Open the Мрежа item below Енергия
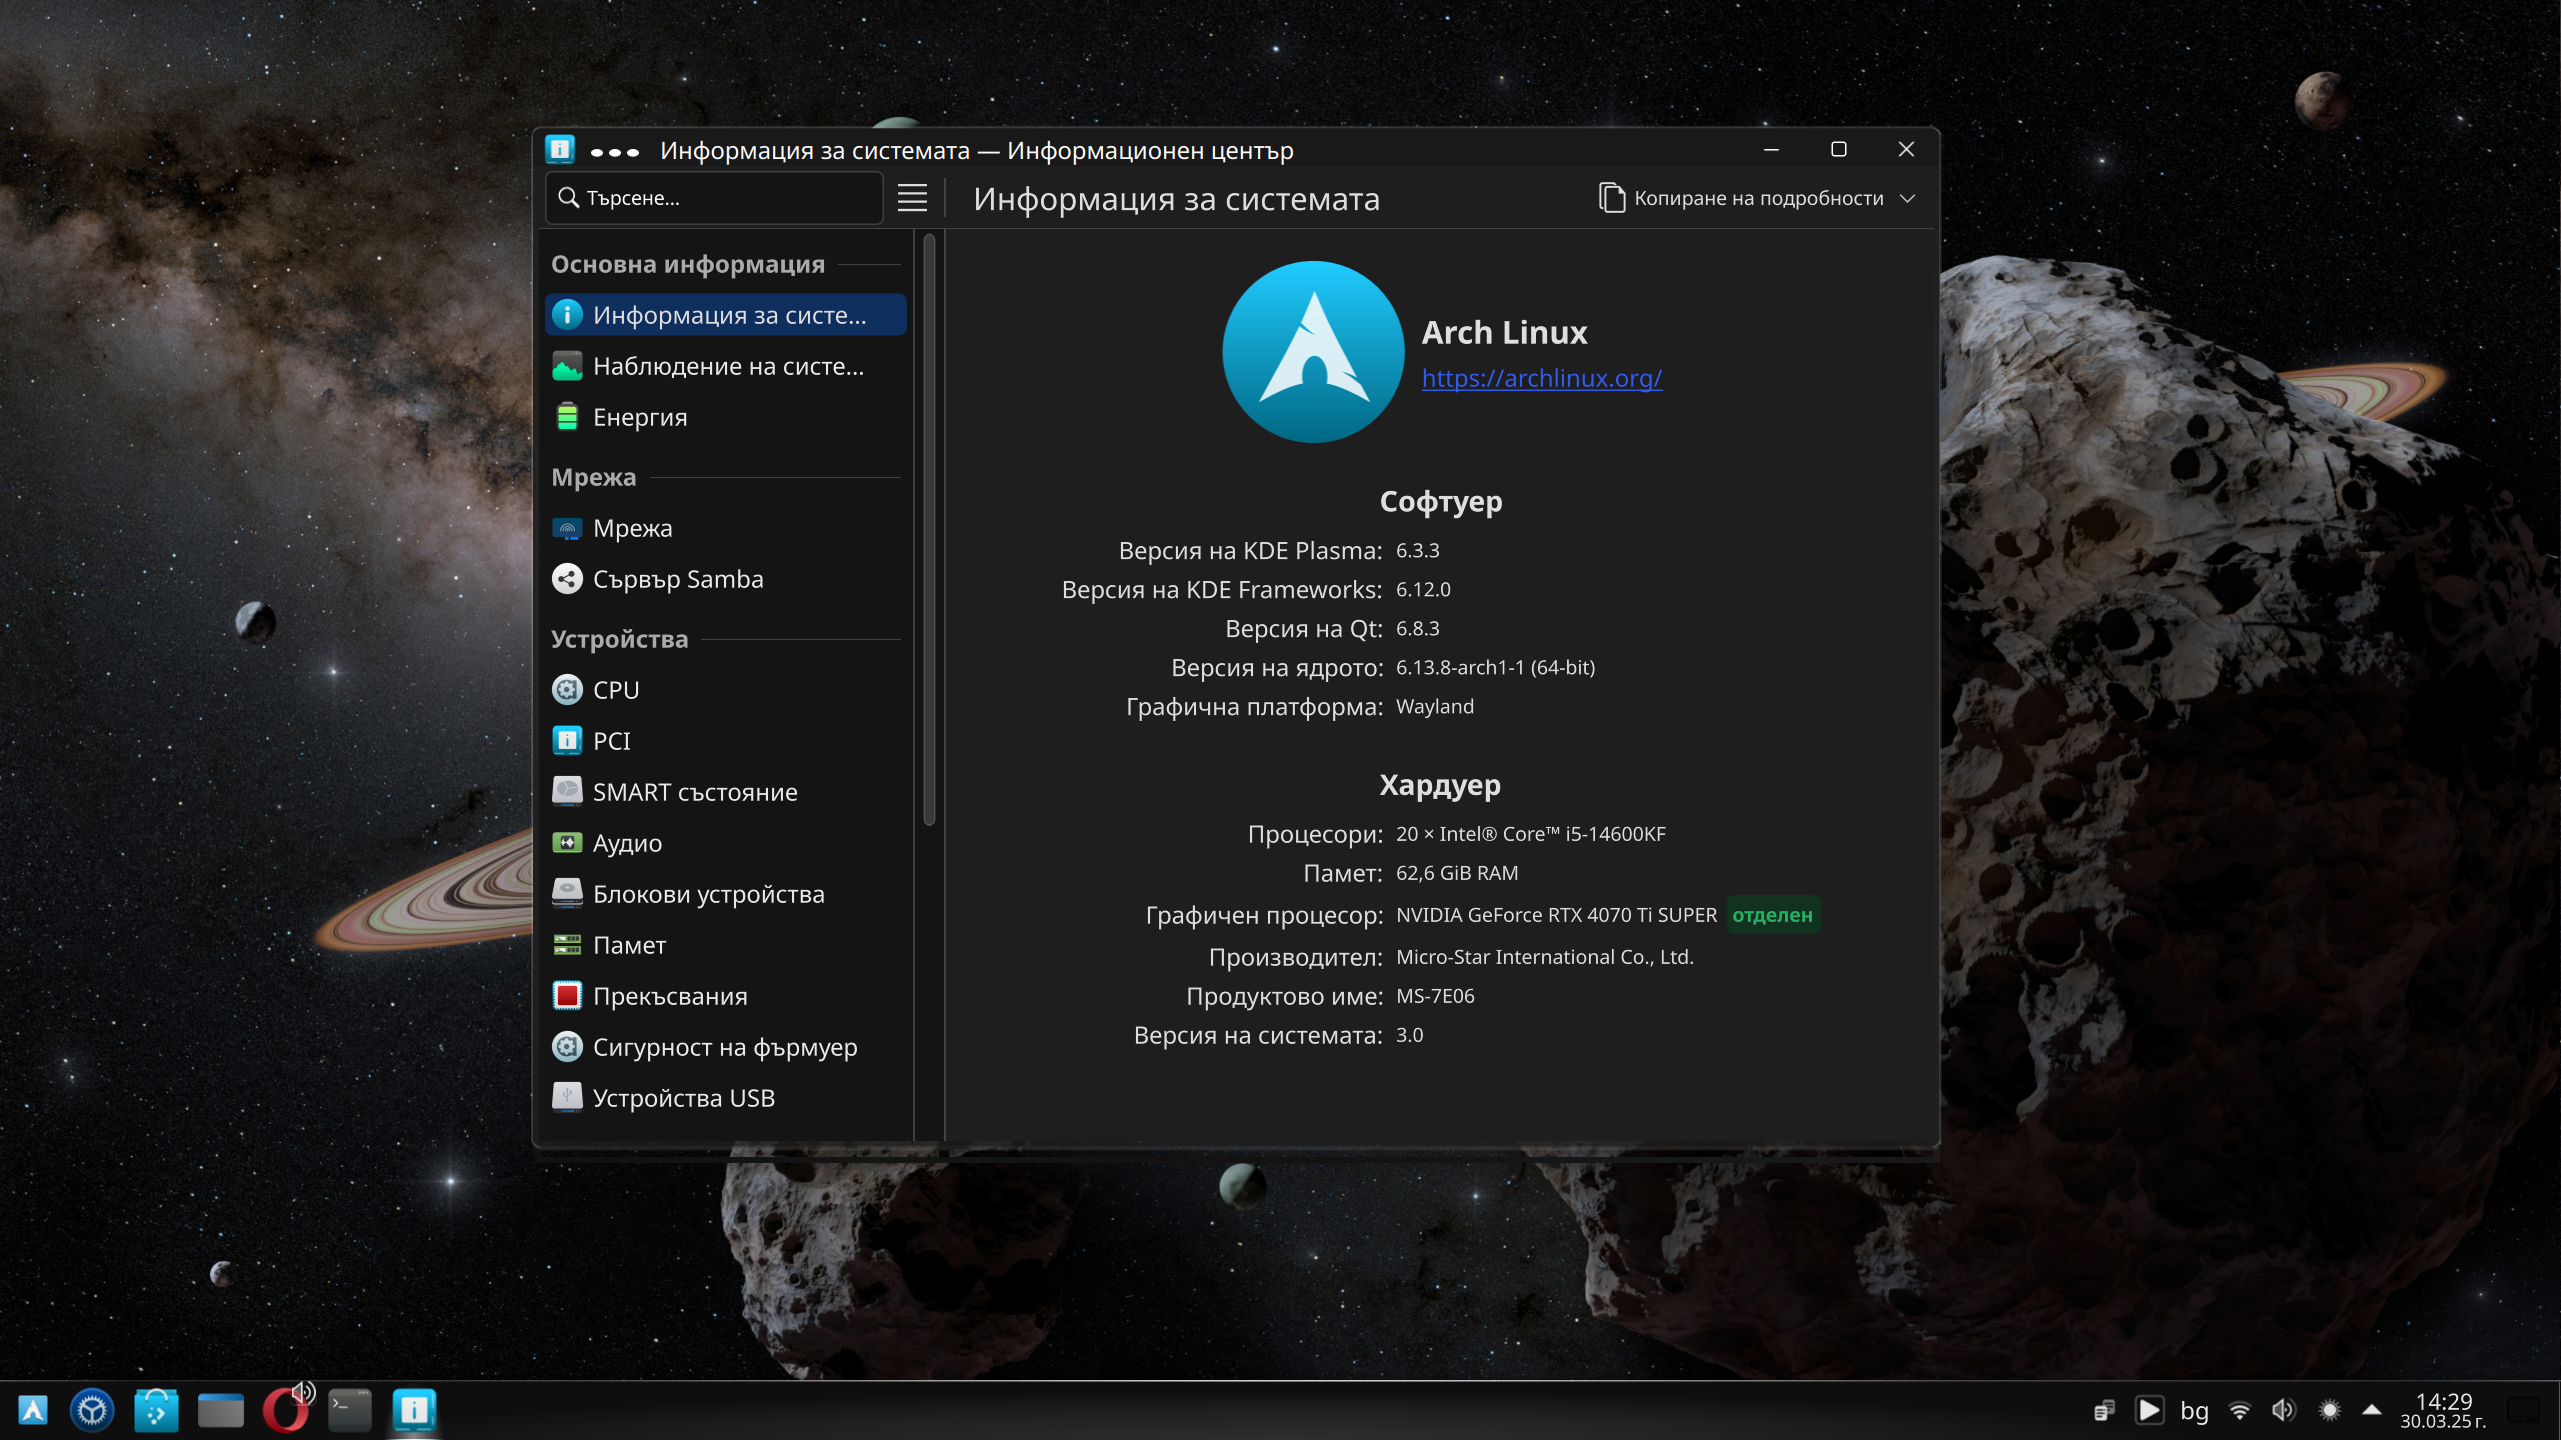The height and width of the screenshot is (1440, 2561). [726, 528]
